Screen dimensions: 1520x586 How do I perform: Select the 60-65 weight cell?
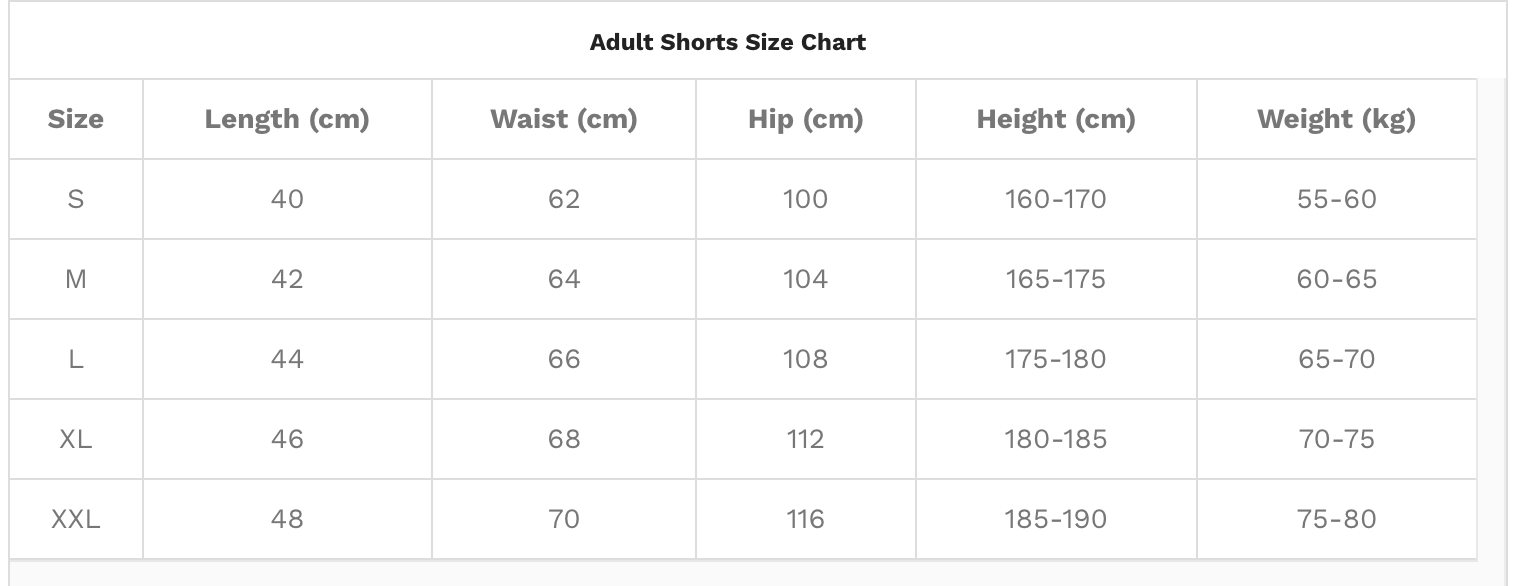point(1337,279)
